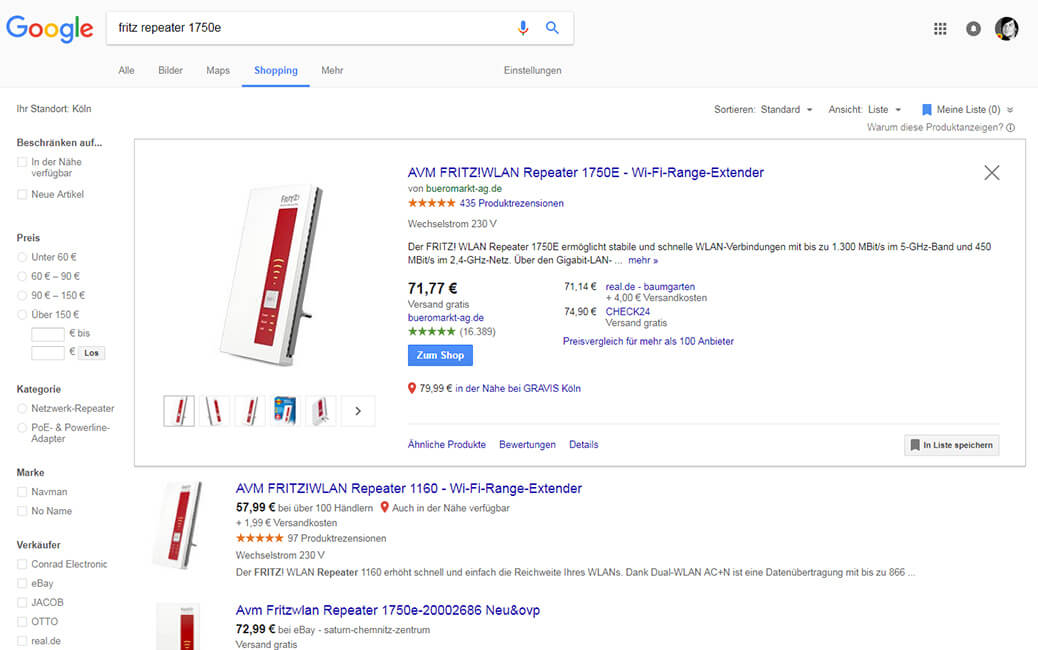Select second product thumbnail image
1038x650 pixels.
[x=214, y=411]
